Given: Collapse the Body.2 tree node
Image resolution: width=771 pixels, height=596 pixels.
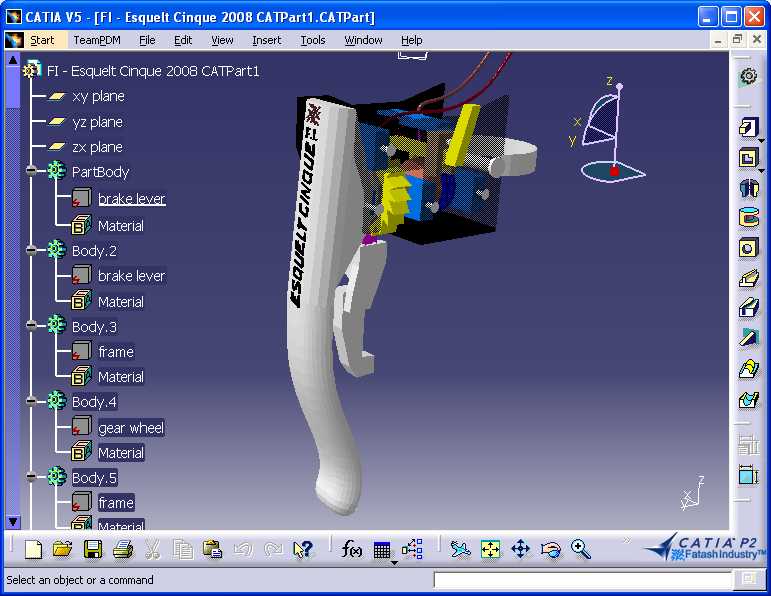Looking at the screenshot, I should (31, 250).
